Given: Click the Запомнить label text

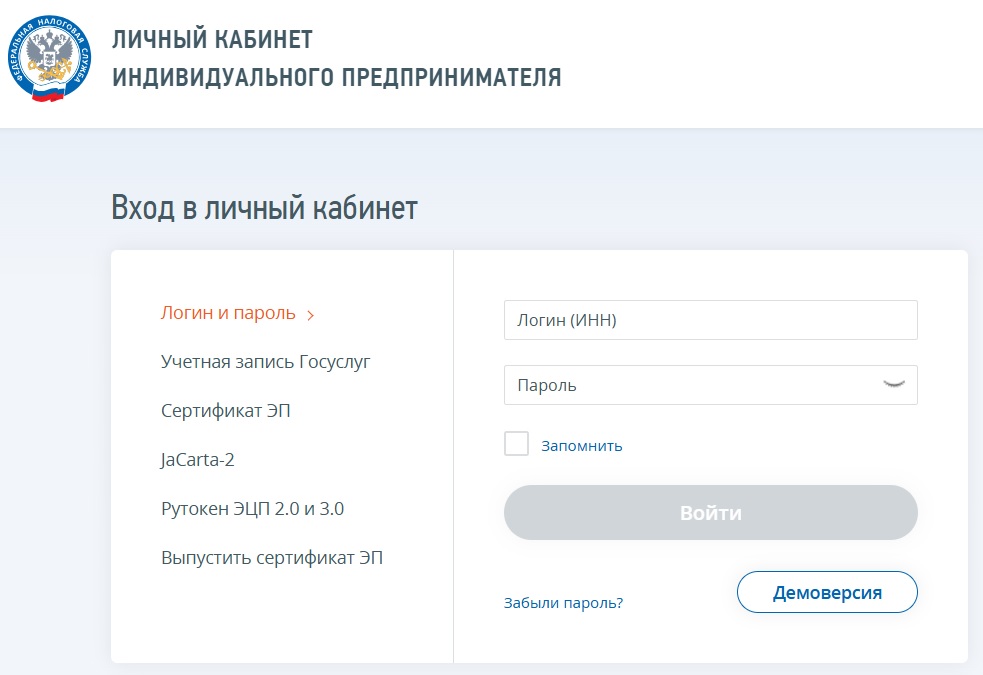Looking at the screenshot, I should point(582,446).
